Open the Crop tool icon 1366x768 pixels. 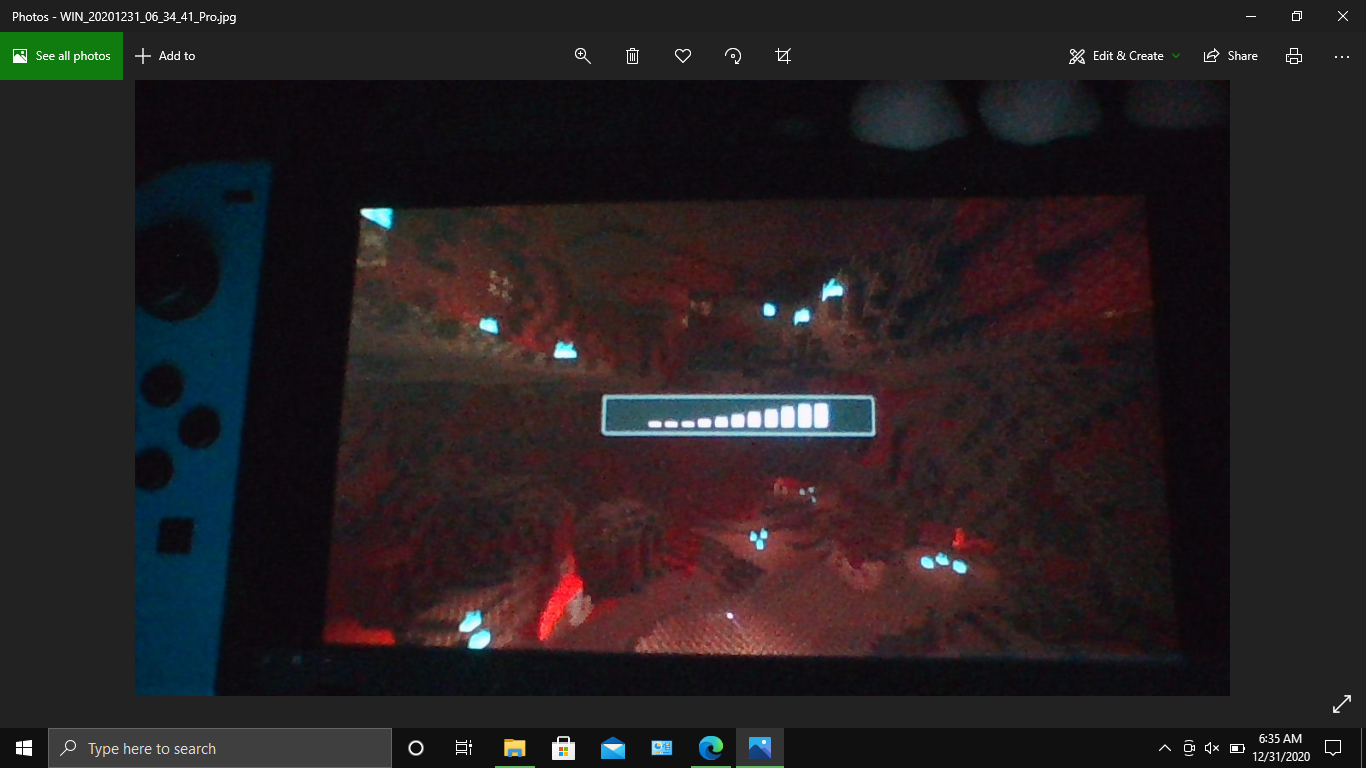pos(783,56)
